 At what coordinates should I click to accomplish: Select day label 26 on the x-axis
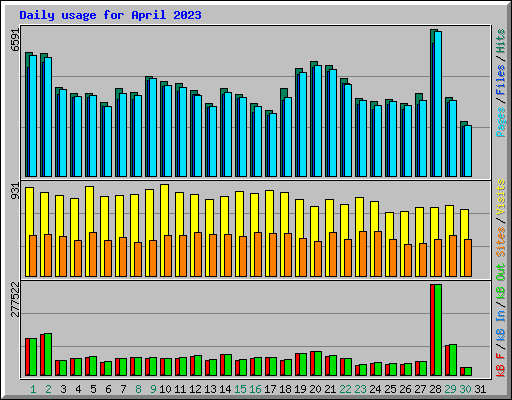tap(405, 389)
